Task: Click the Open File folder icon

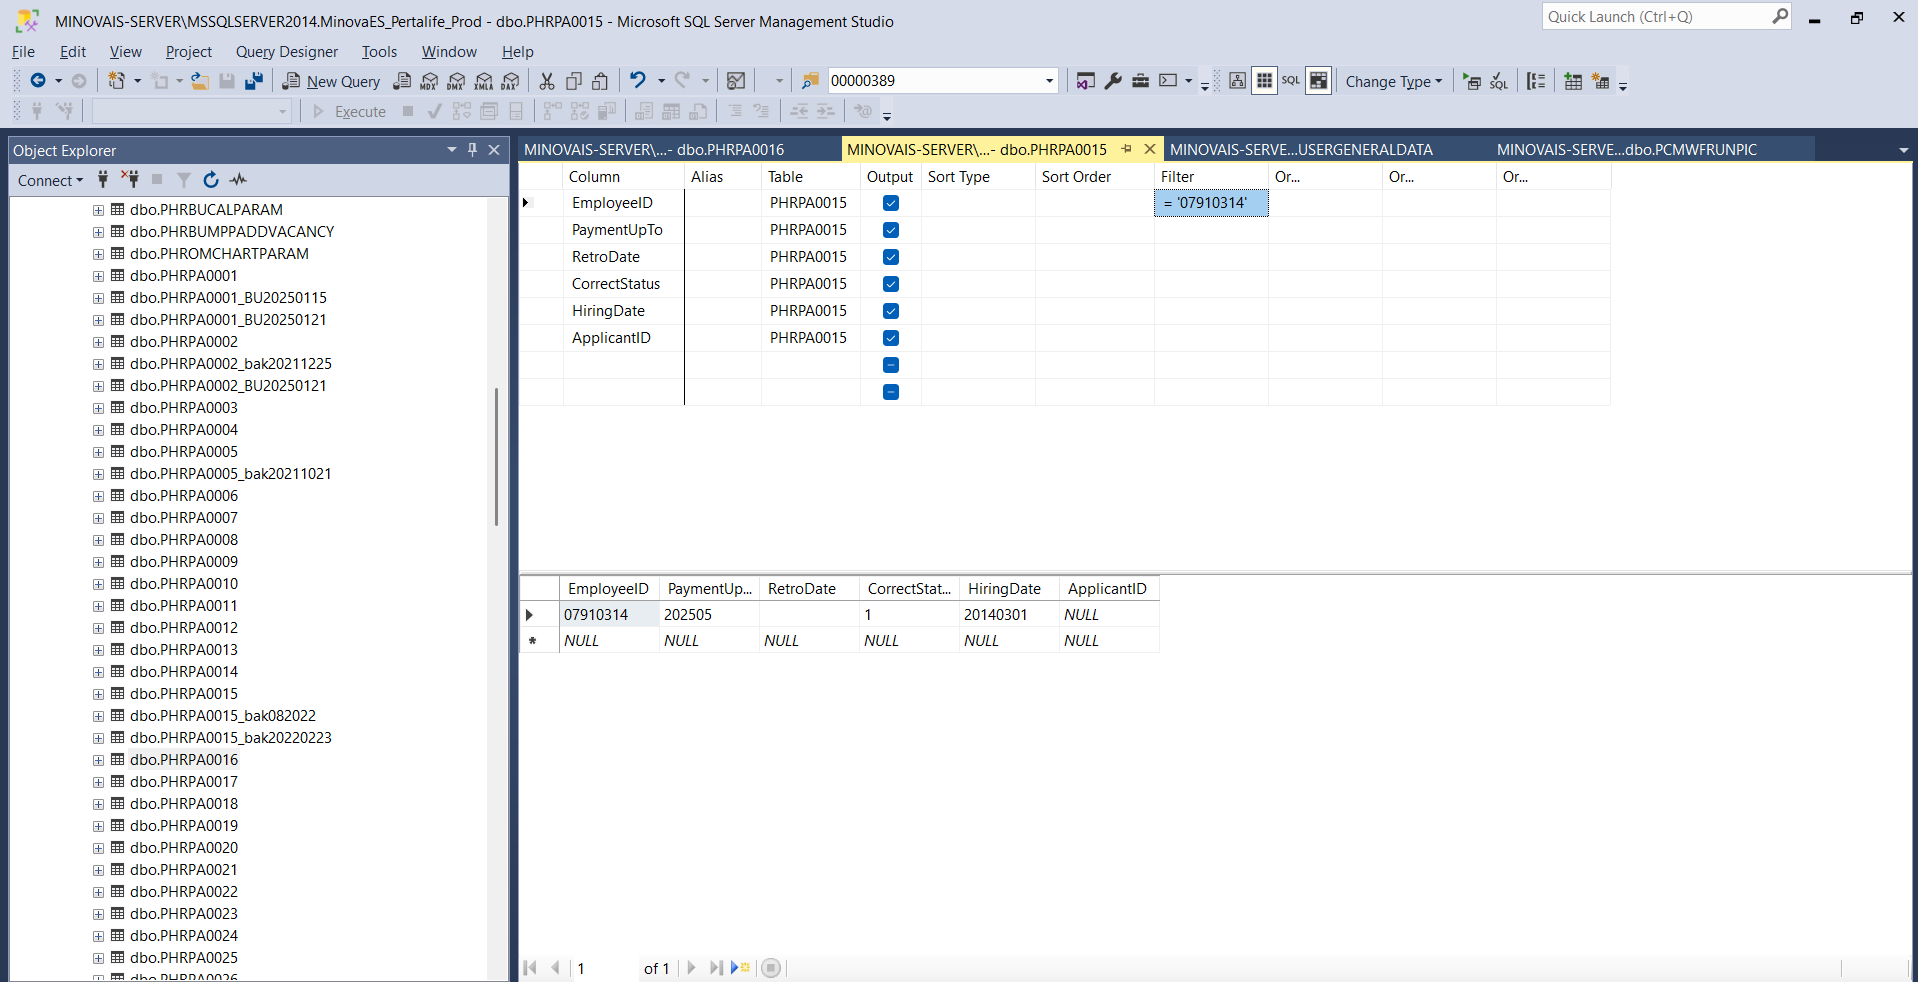Action: coord(200,81)
